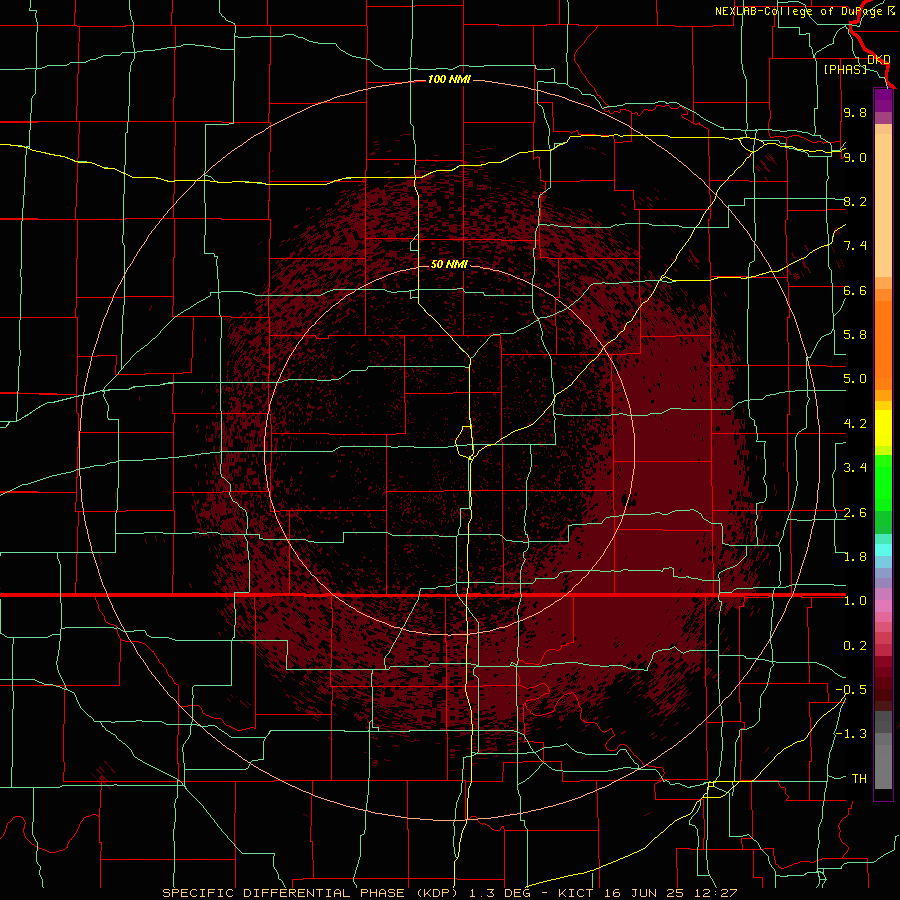
Task: Click the 6.6 value on color scale
Action: click(x=855, y=290)
